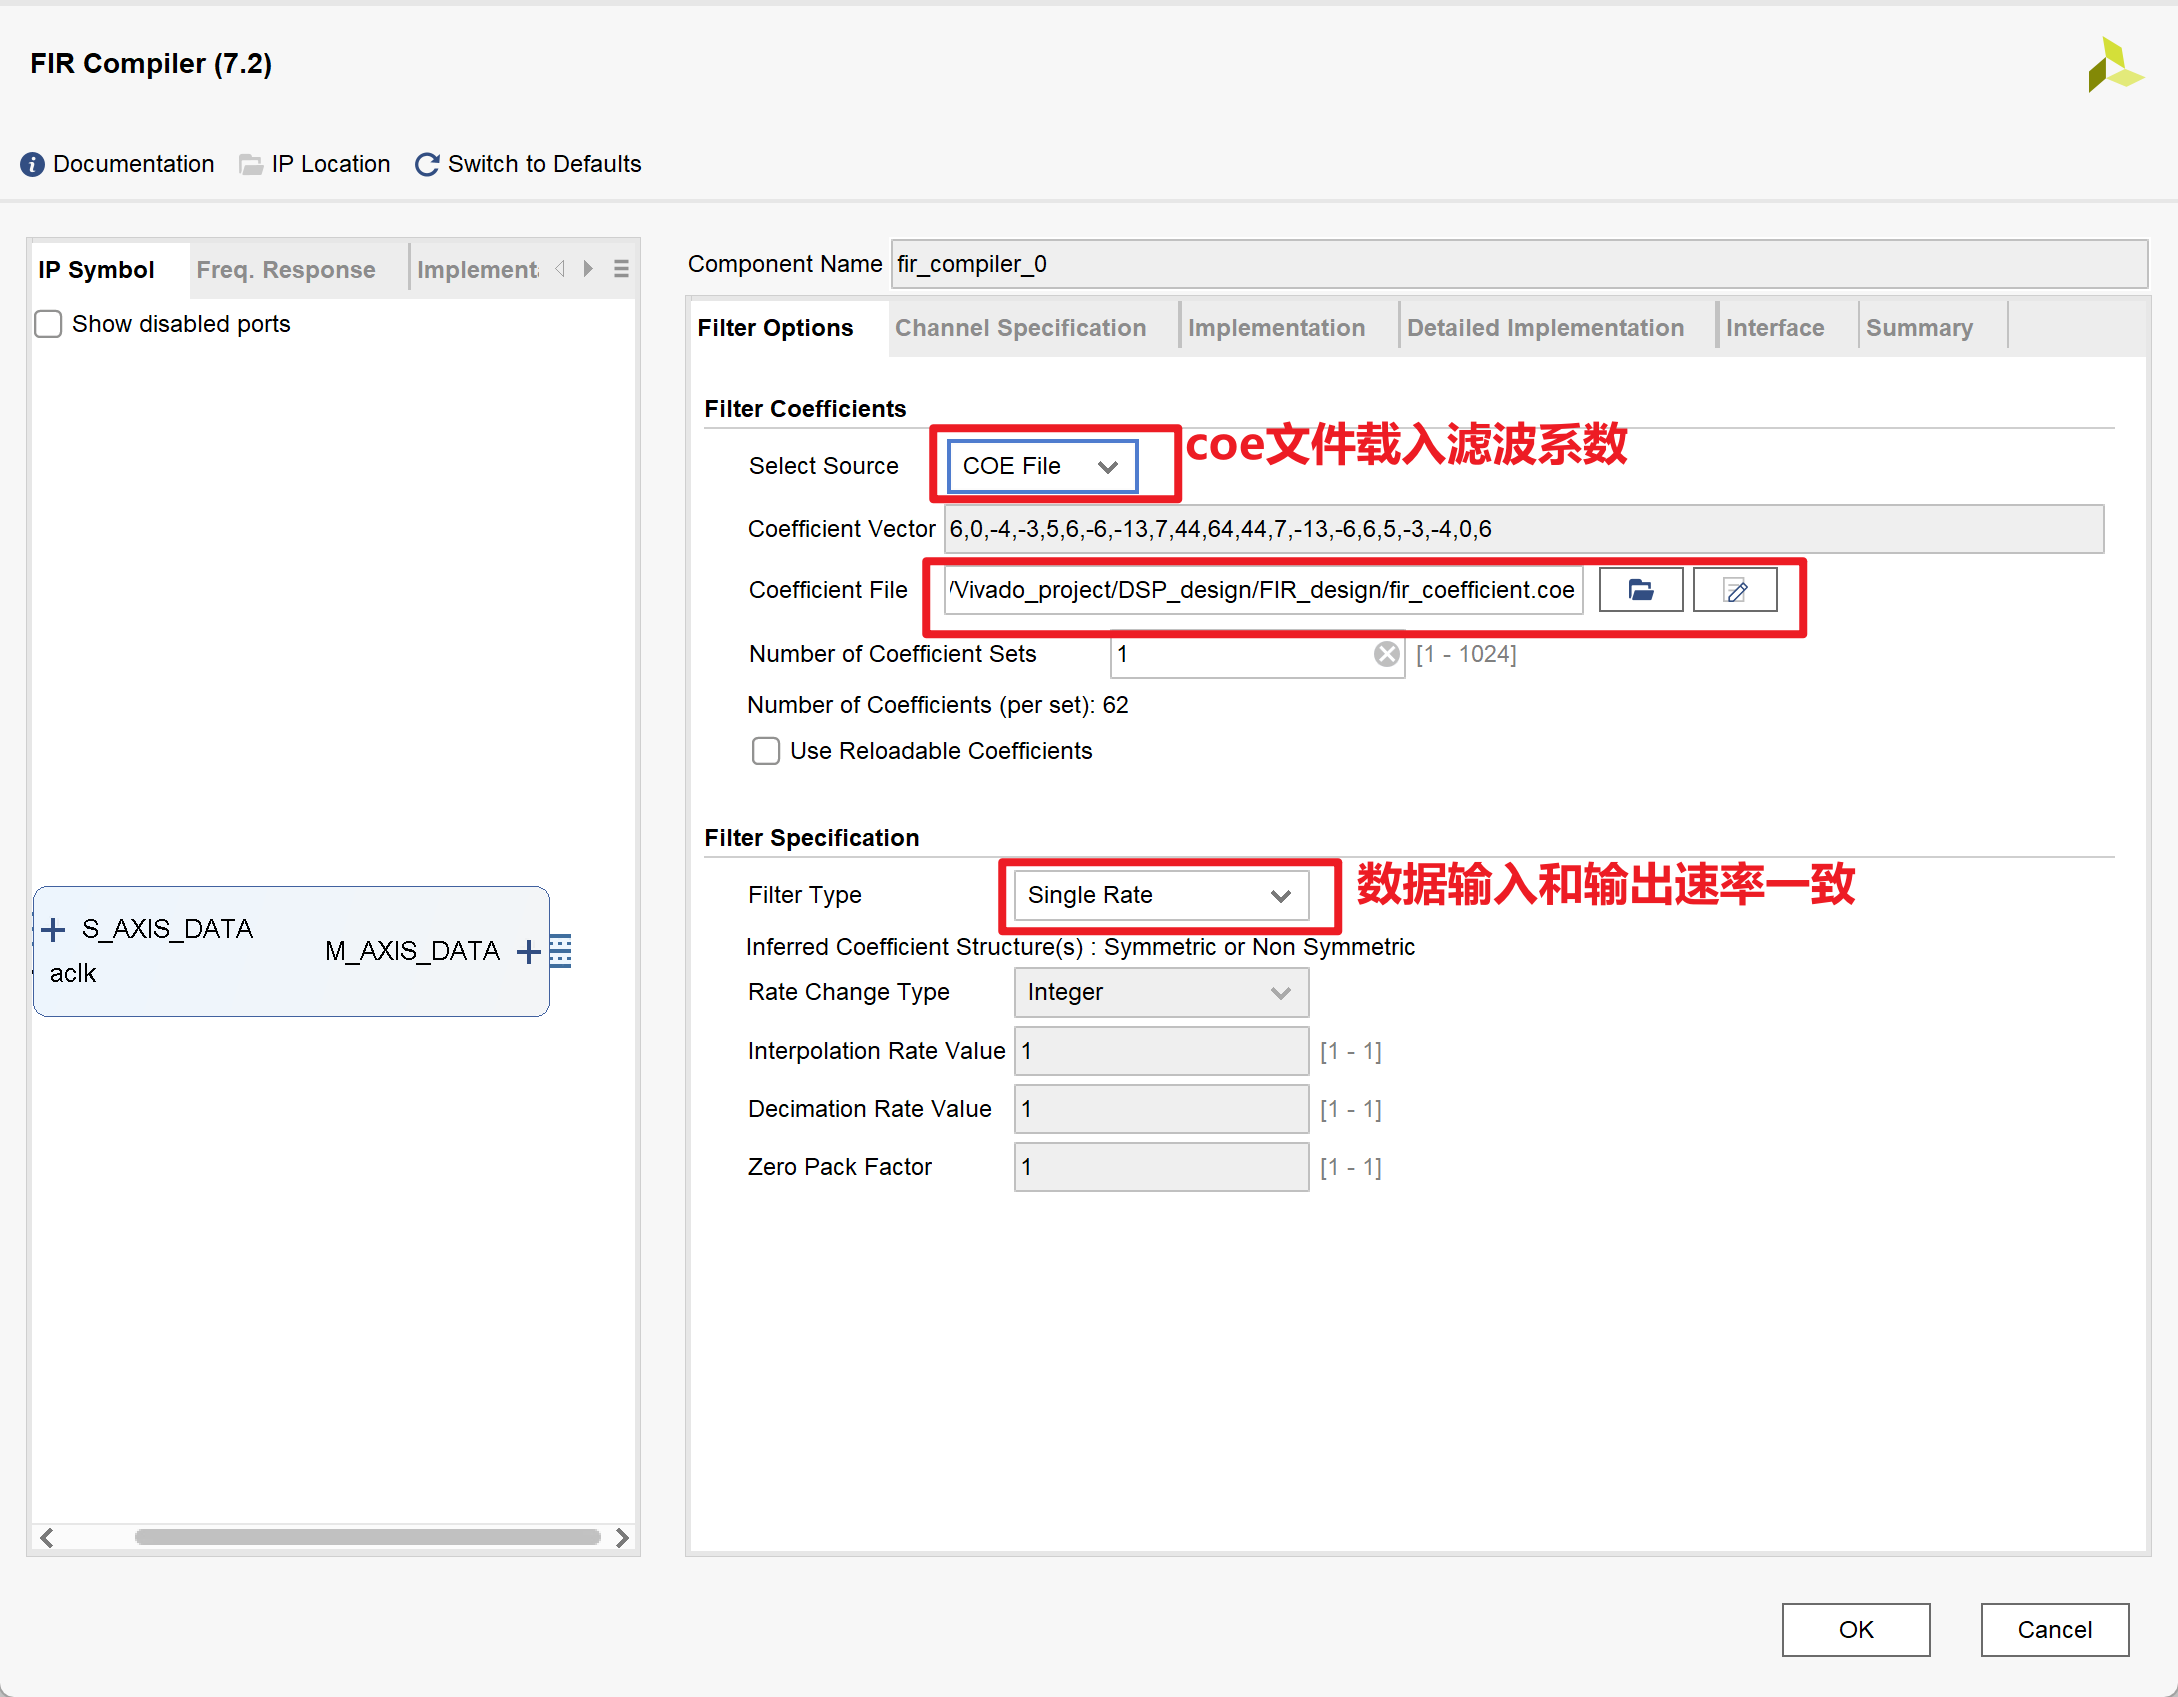Viewport: 2178px width, 1697px height.
Task: Click Switch to Defaults
Action: click(545, 164)
